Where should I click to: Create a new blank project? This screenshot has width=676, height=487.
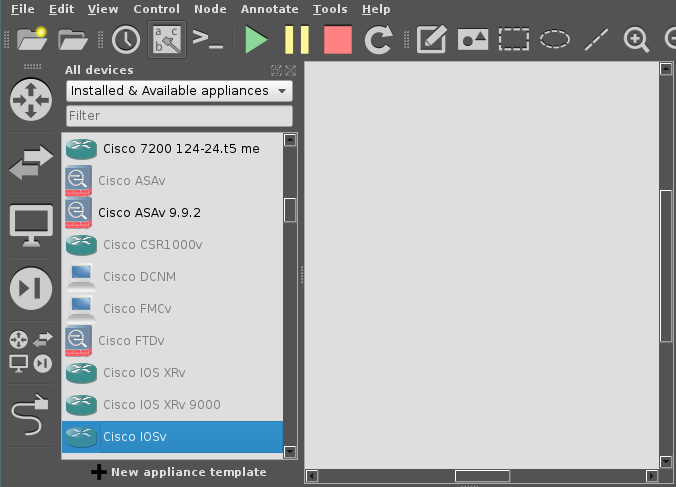[x=32, y=39]
